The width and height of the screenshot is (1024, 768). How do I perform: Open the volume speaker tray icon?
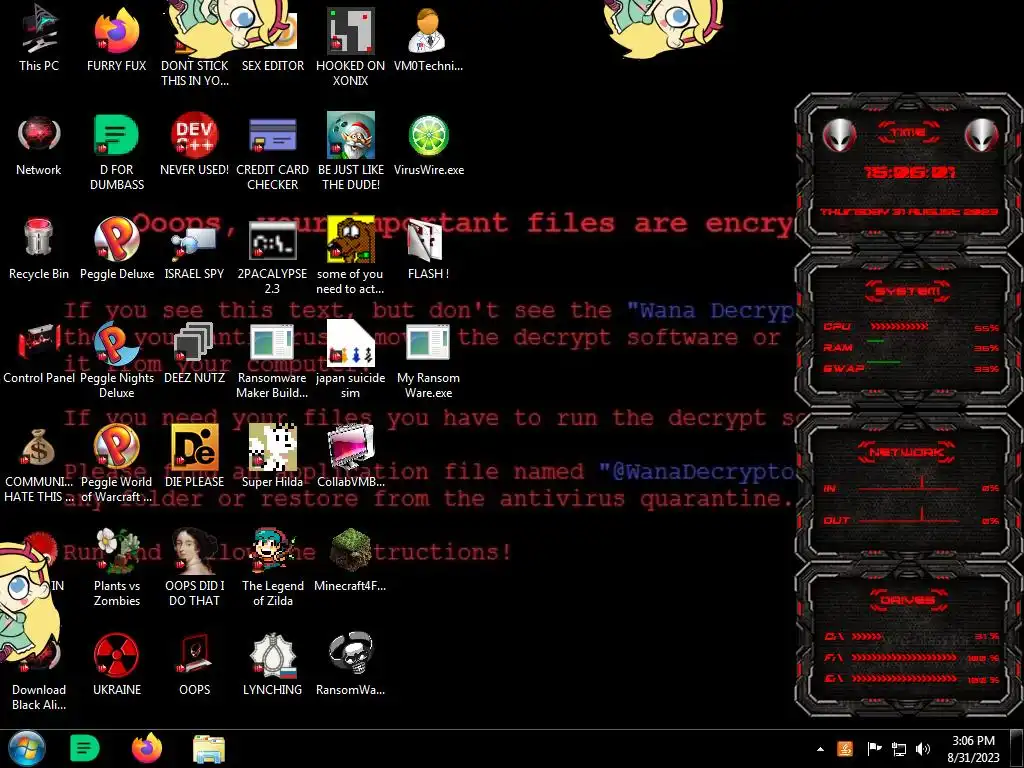coord(922,749)
